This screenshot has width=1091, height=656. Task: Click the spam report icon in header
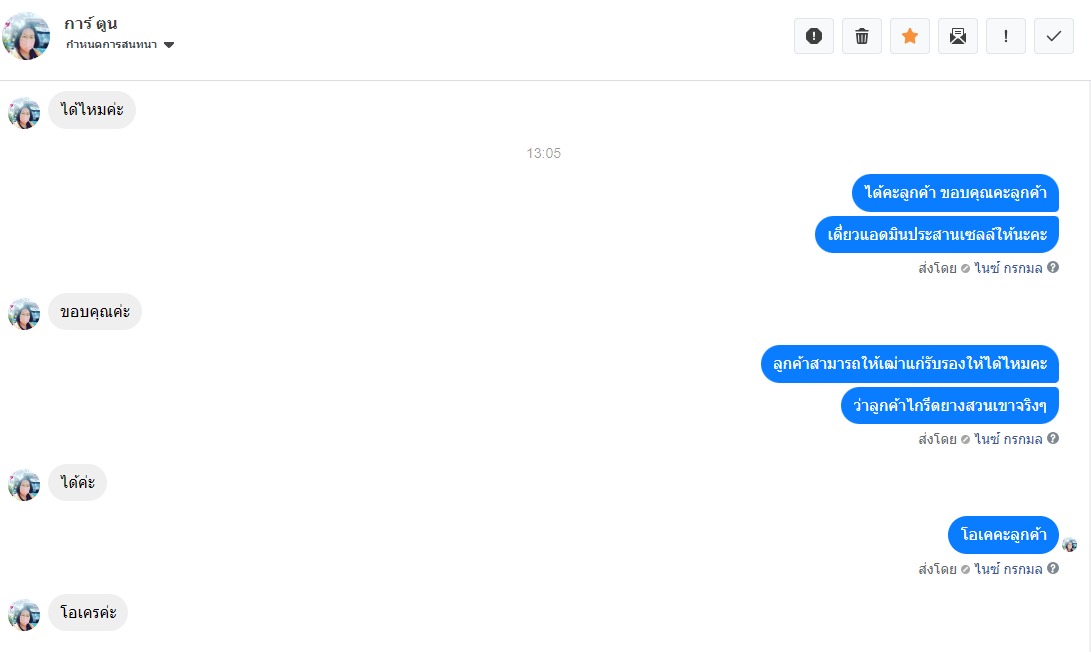(813, 36)
